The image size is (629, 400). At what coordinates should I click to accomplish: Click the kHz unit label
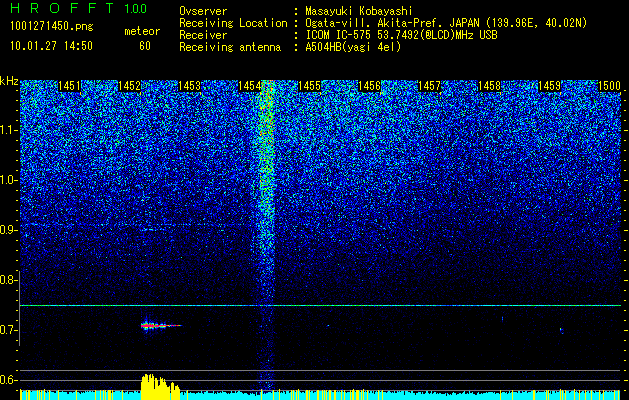(9, 81)
